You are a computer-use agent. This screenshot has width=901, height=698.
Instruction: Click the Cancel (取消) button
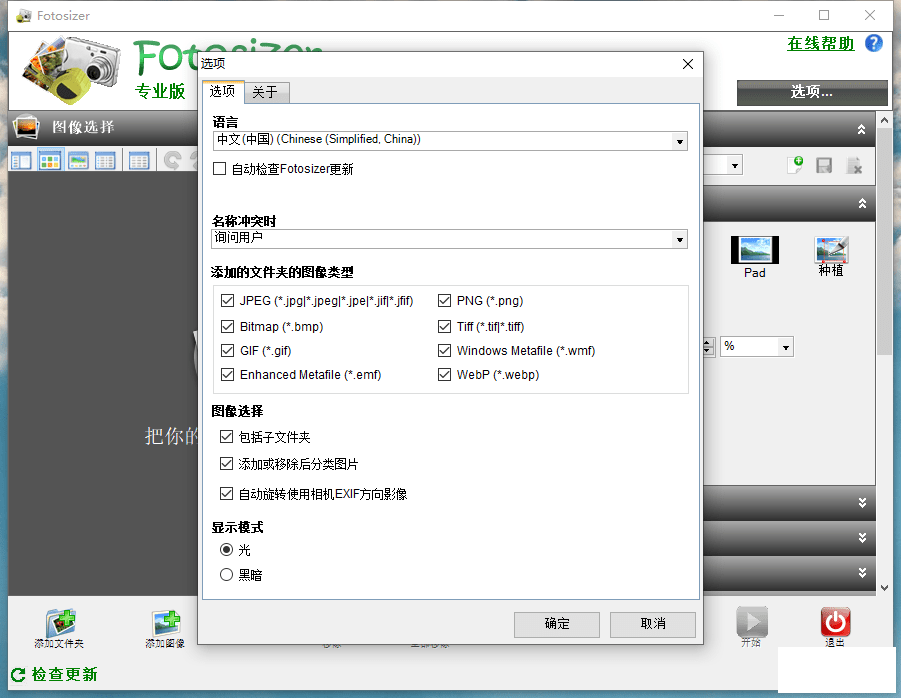(652, 624)
